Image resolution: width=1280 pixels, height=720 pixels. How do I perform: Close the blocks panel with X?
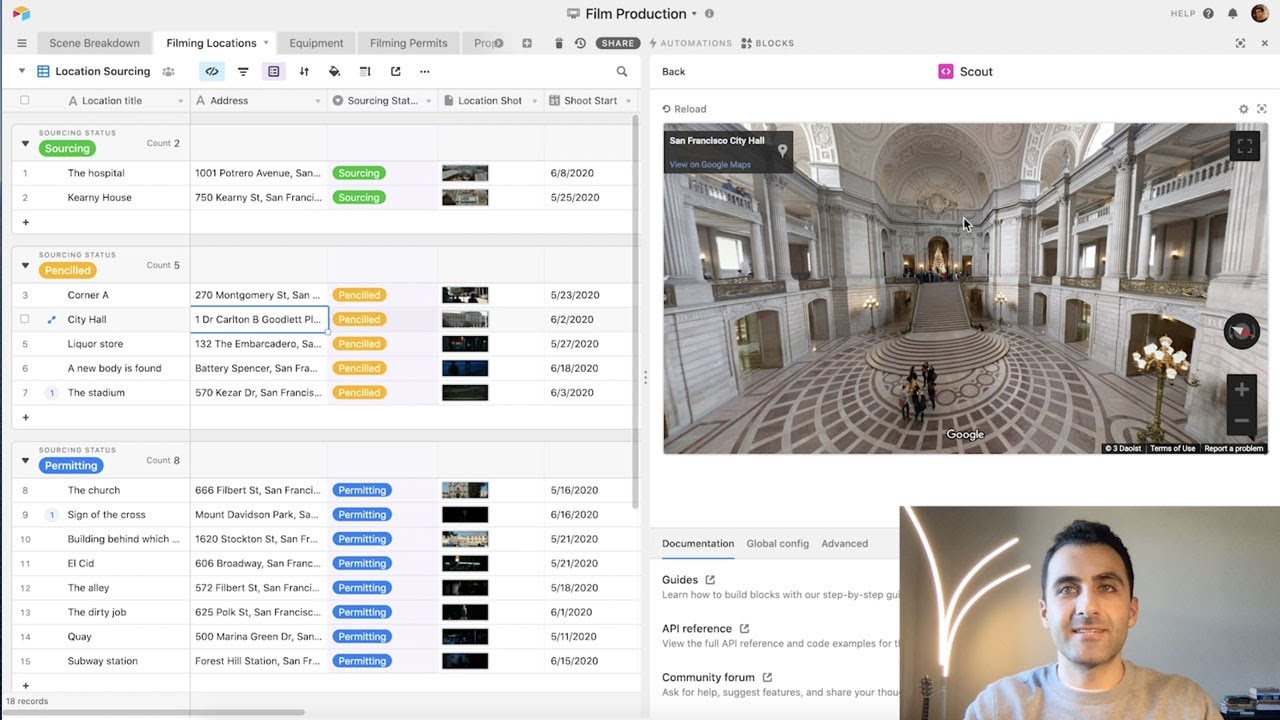[1264, 43]
